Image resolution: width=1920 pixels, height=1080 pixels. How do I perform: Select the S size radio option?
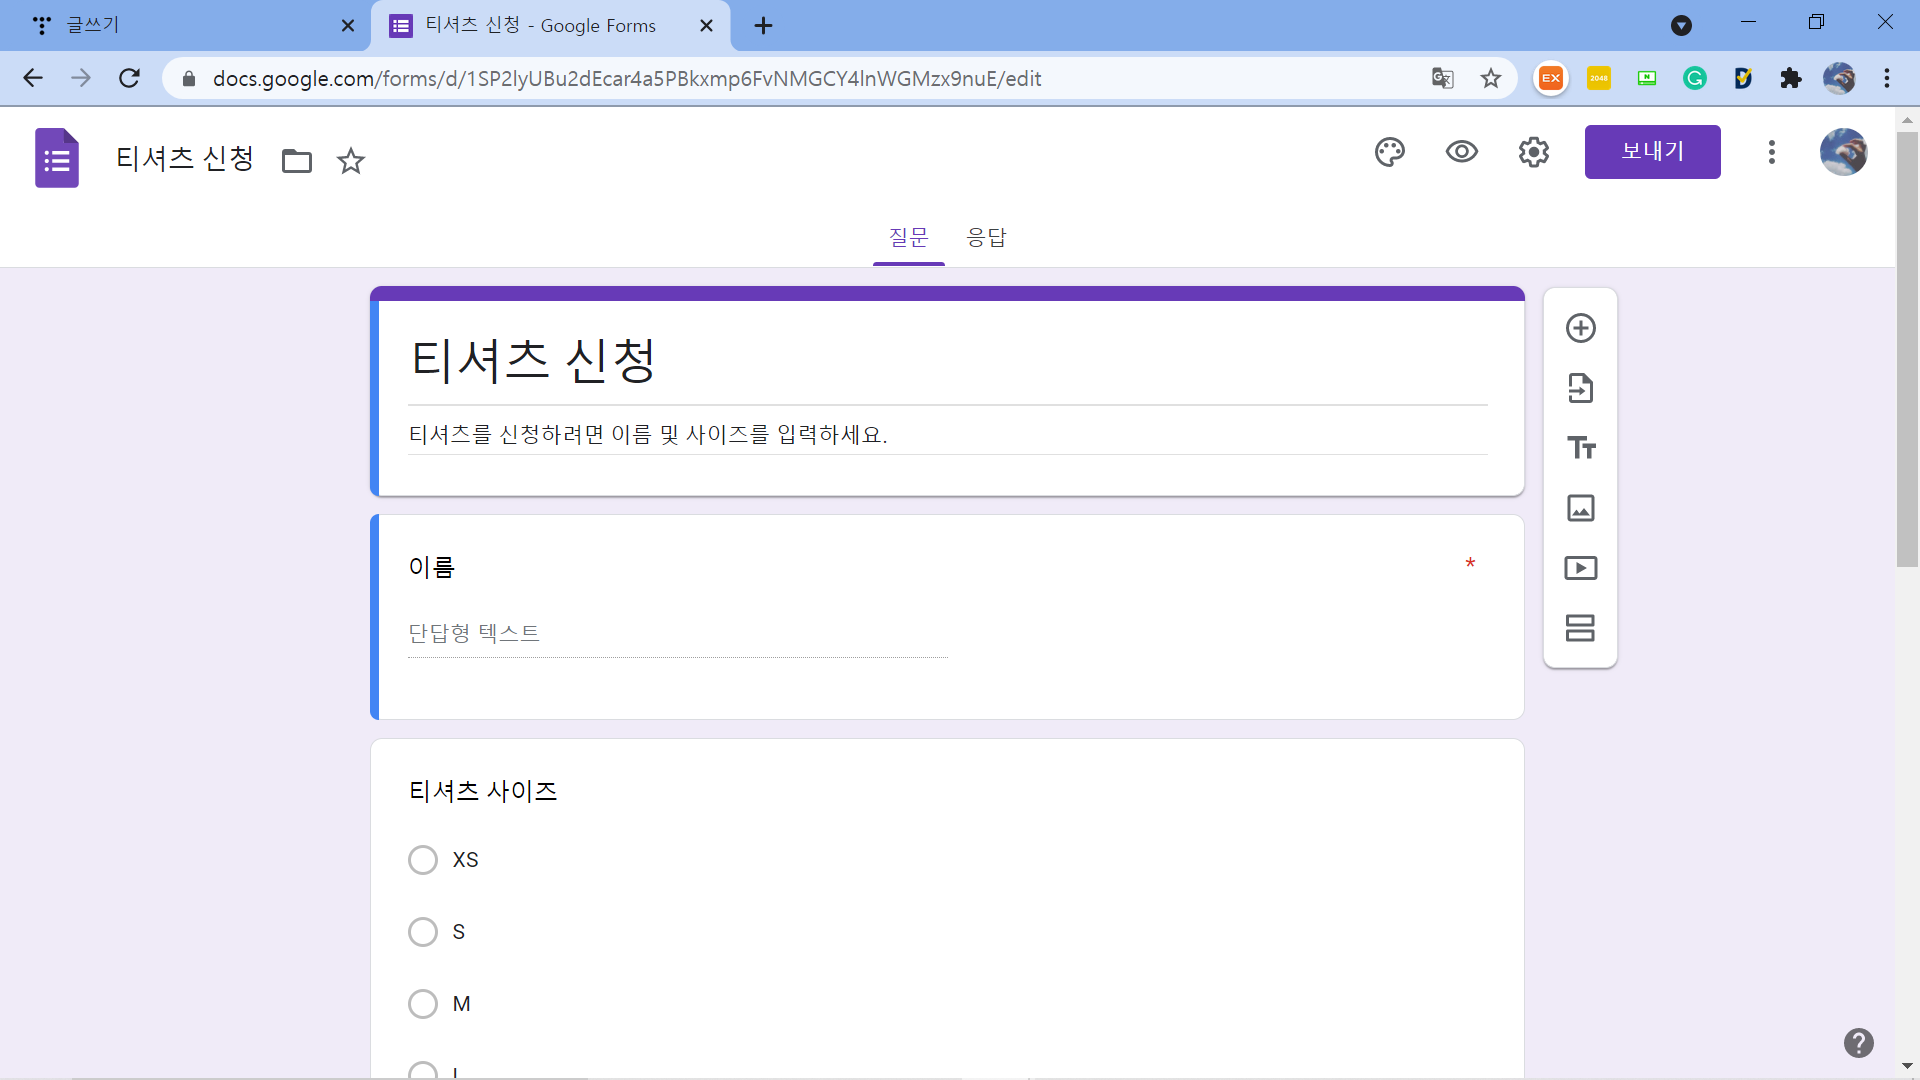(x=423, y=932)
